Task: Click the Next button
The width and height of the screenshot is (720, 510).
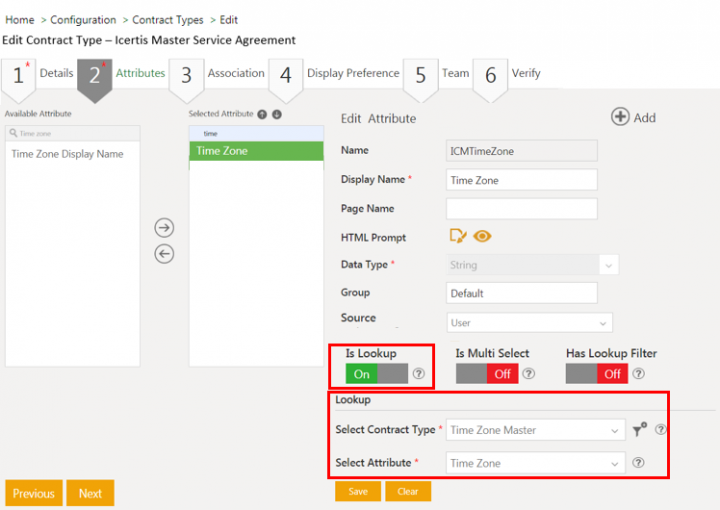Action: (90, 493)
